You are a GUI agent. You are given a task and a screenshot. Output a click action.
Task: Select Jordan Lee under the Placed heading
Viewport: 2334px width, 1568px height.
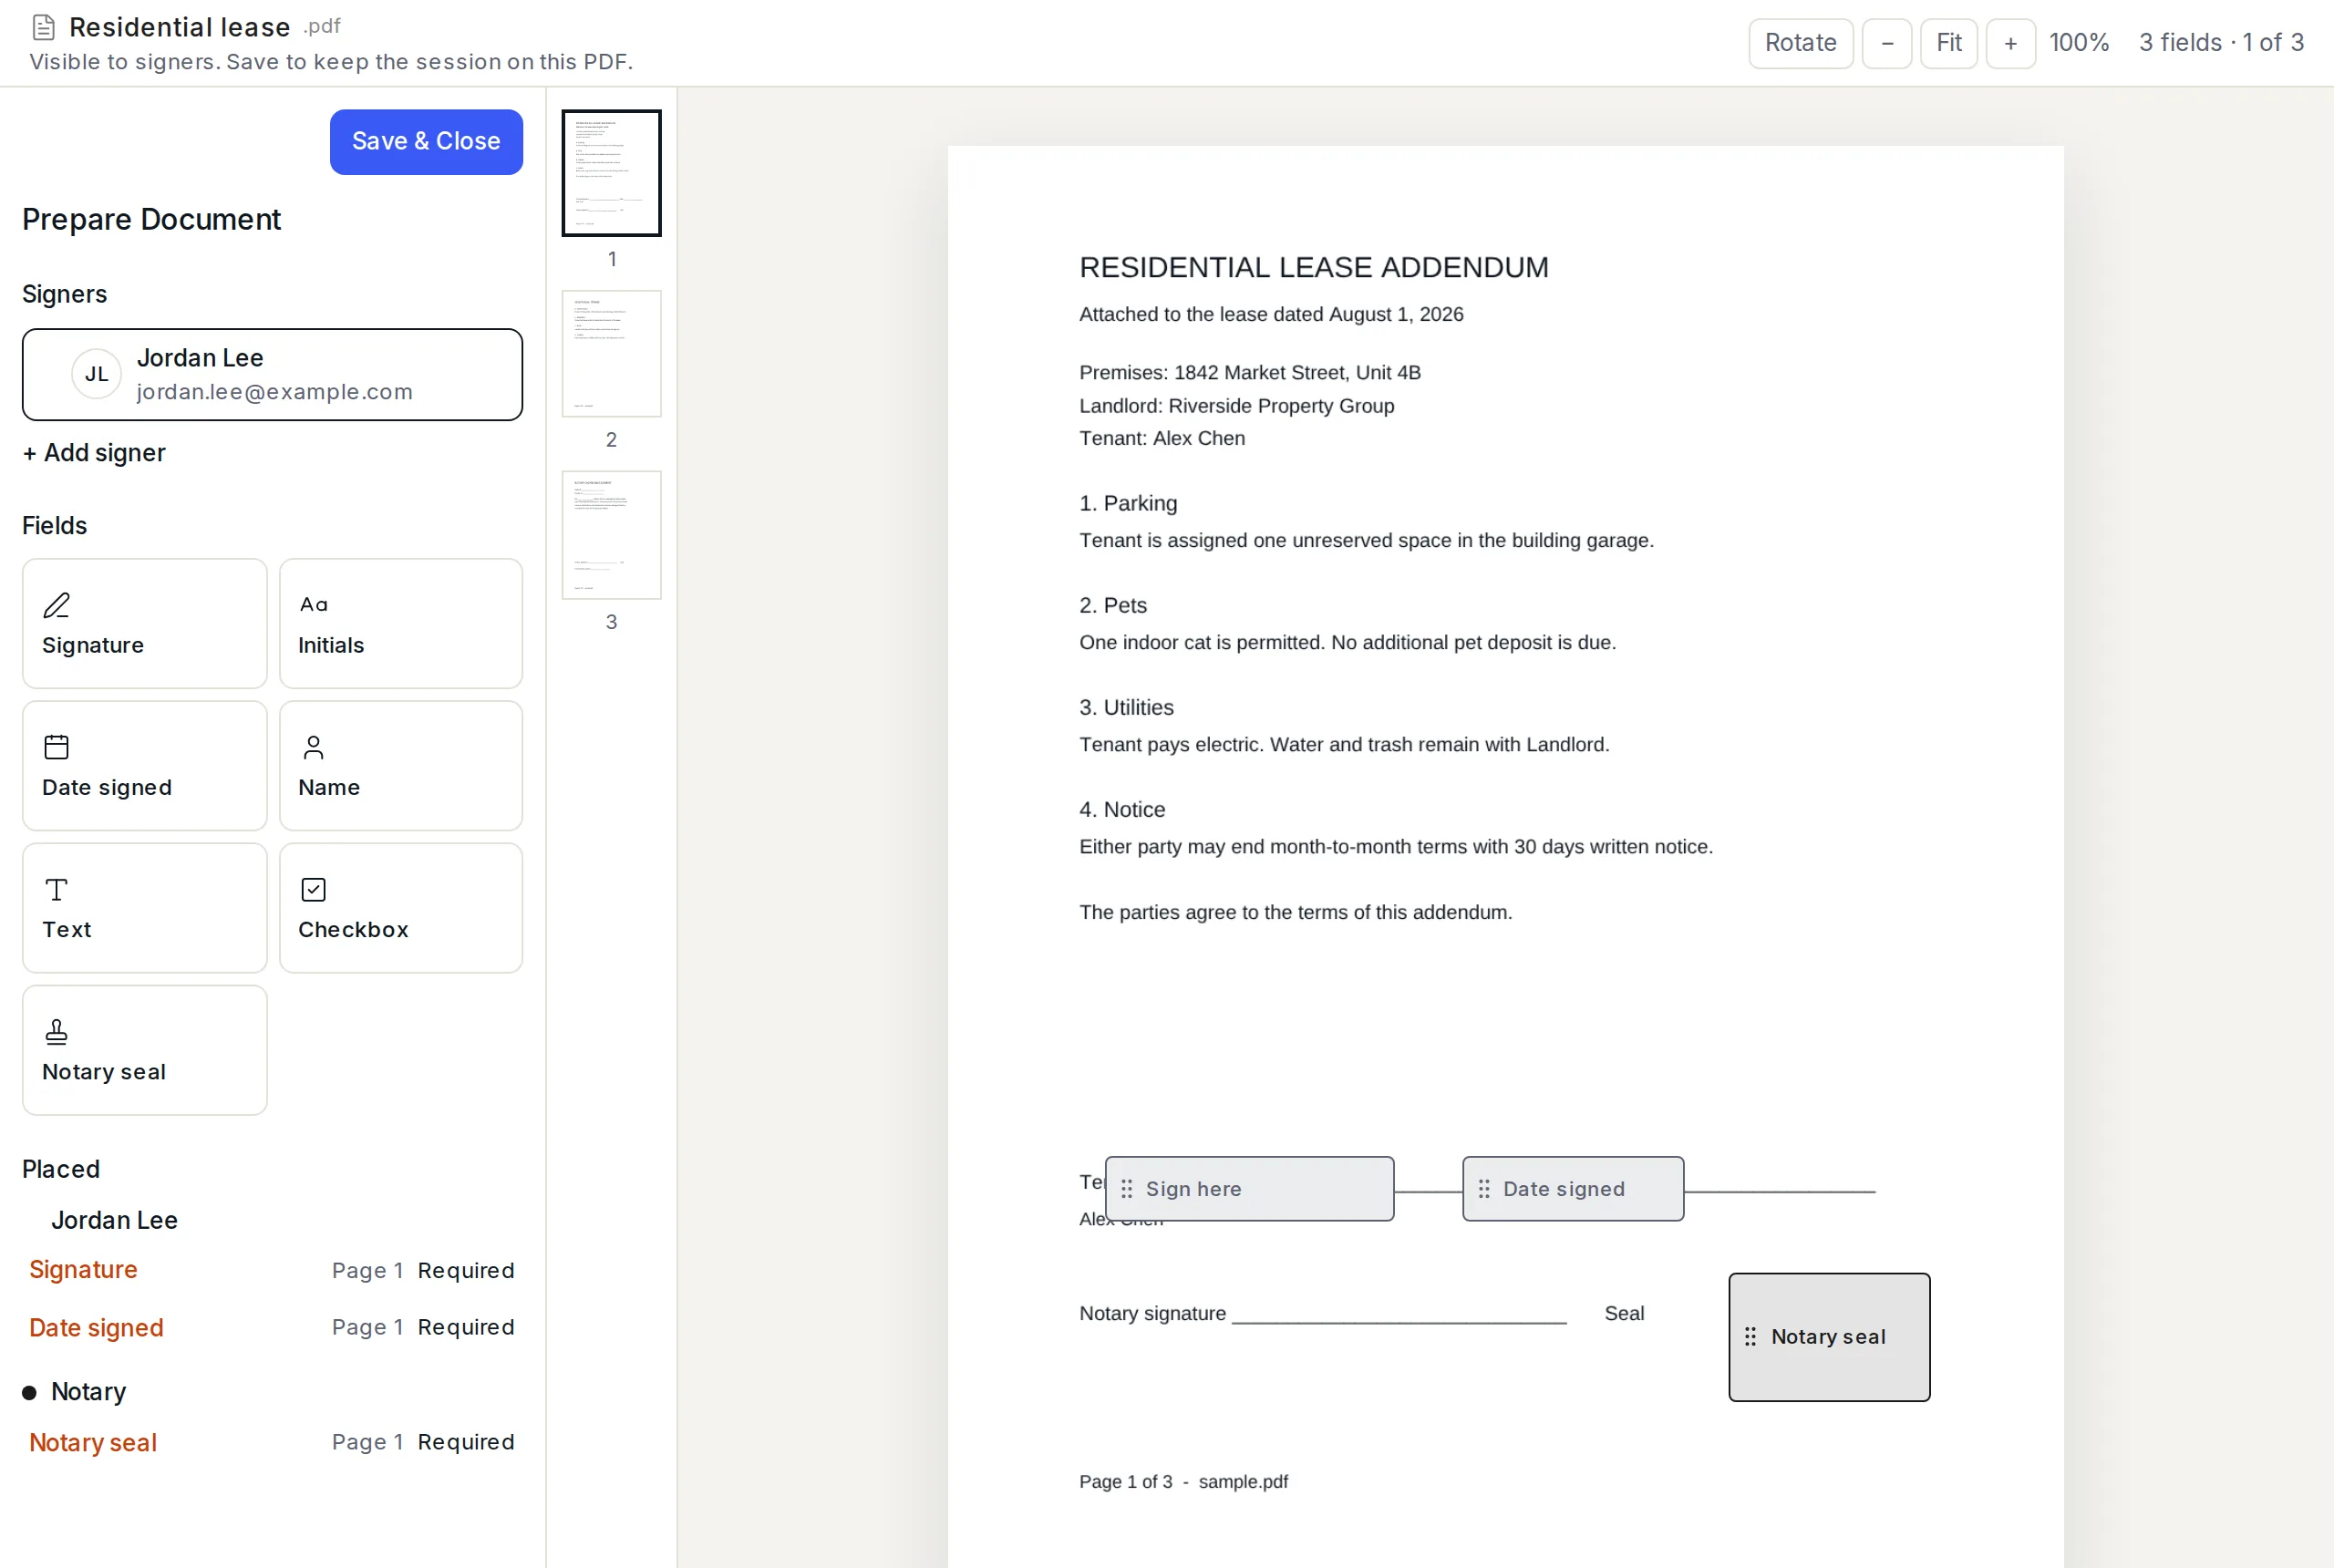click(x=114, y=1220)
